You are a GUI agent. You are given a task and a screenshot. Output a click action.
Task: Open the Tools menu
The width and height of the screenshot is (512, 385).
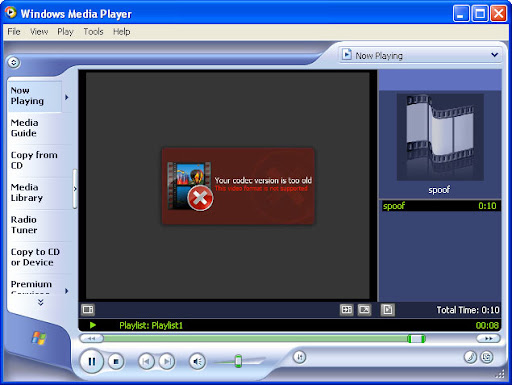click(93, 32)
